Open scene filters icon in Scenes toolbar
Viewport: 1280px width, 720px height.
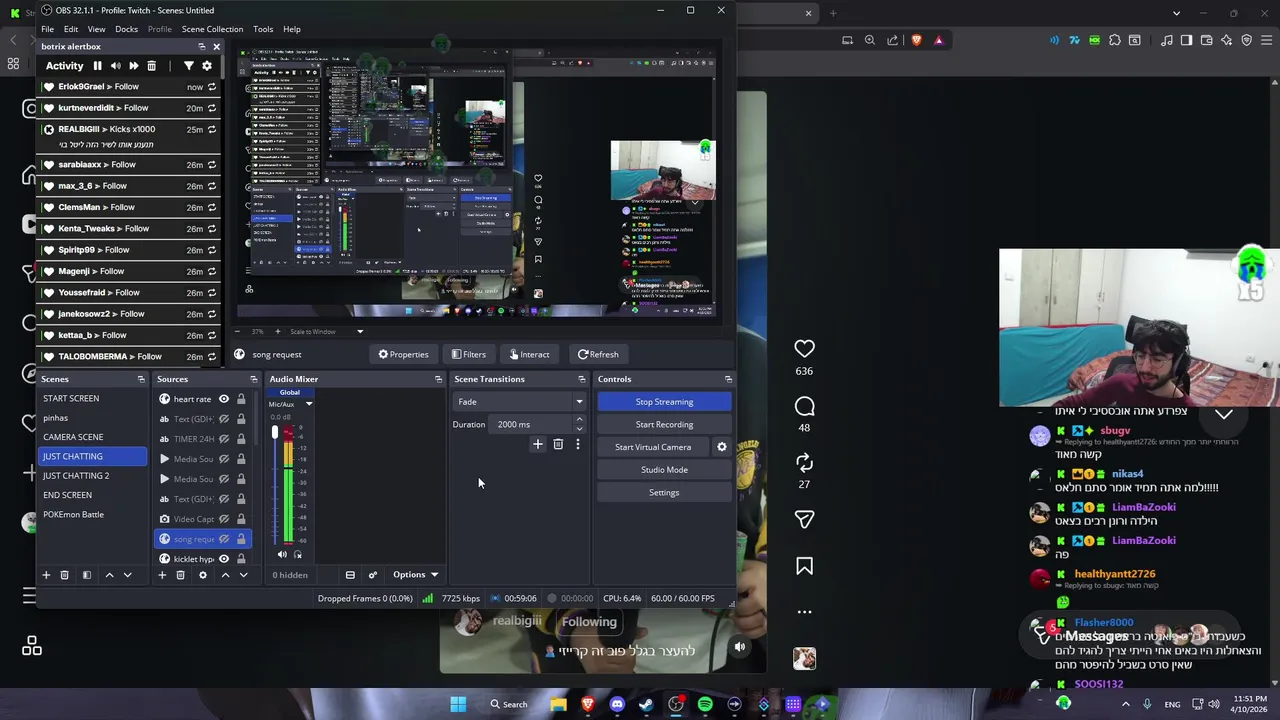click(86, 575)
